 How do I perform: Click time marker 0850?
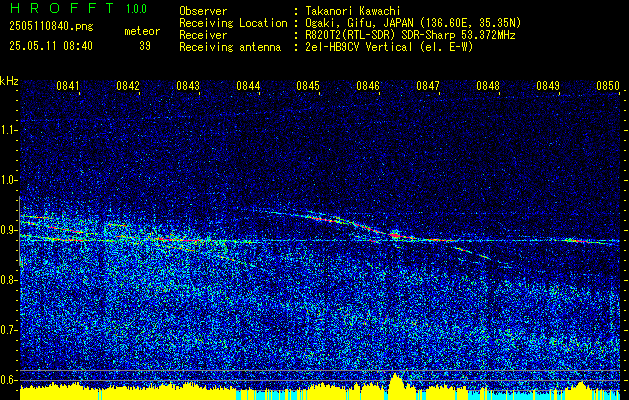(608, 86)
